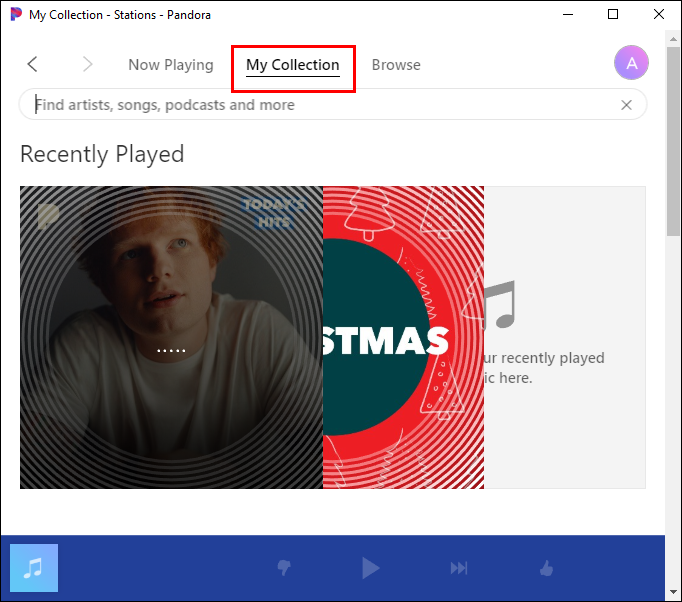Image resolution: width=682 pixels, height=602 pixels.
Task: Click the scroll down arrow of the scrollbar
Action: (673, 592)
